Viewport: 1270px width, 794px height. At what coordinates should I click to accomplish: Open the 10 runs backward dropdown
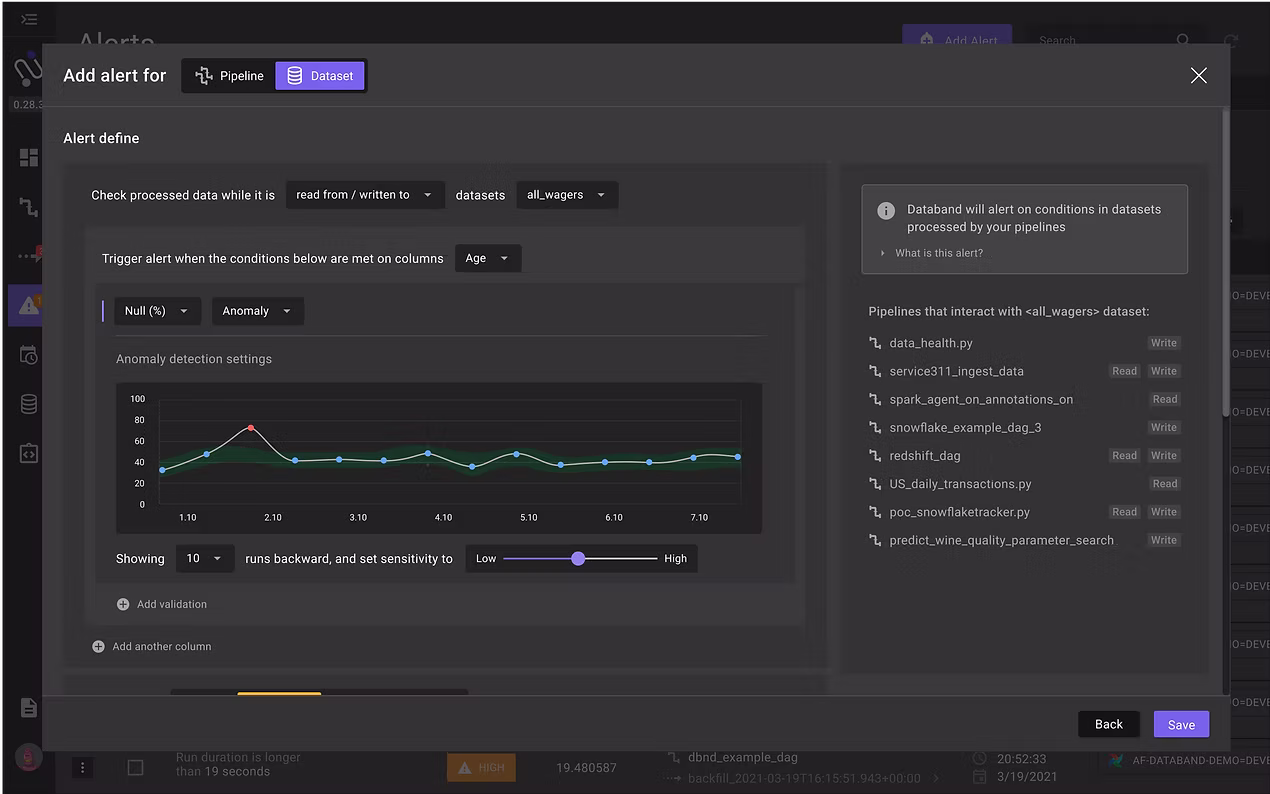pyautogui.click(x=205, y=559)
